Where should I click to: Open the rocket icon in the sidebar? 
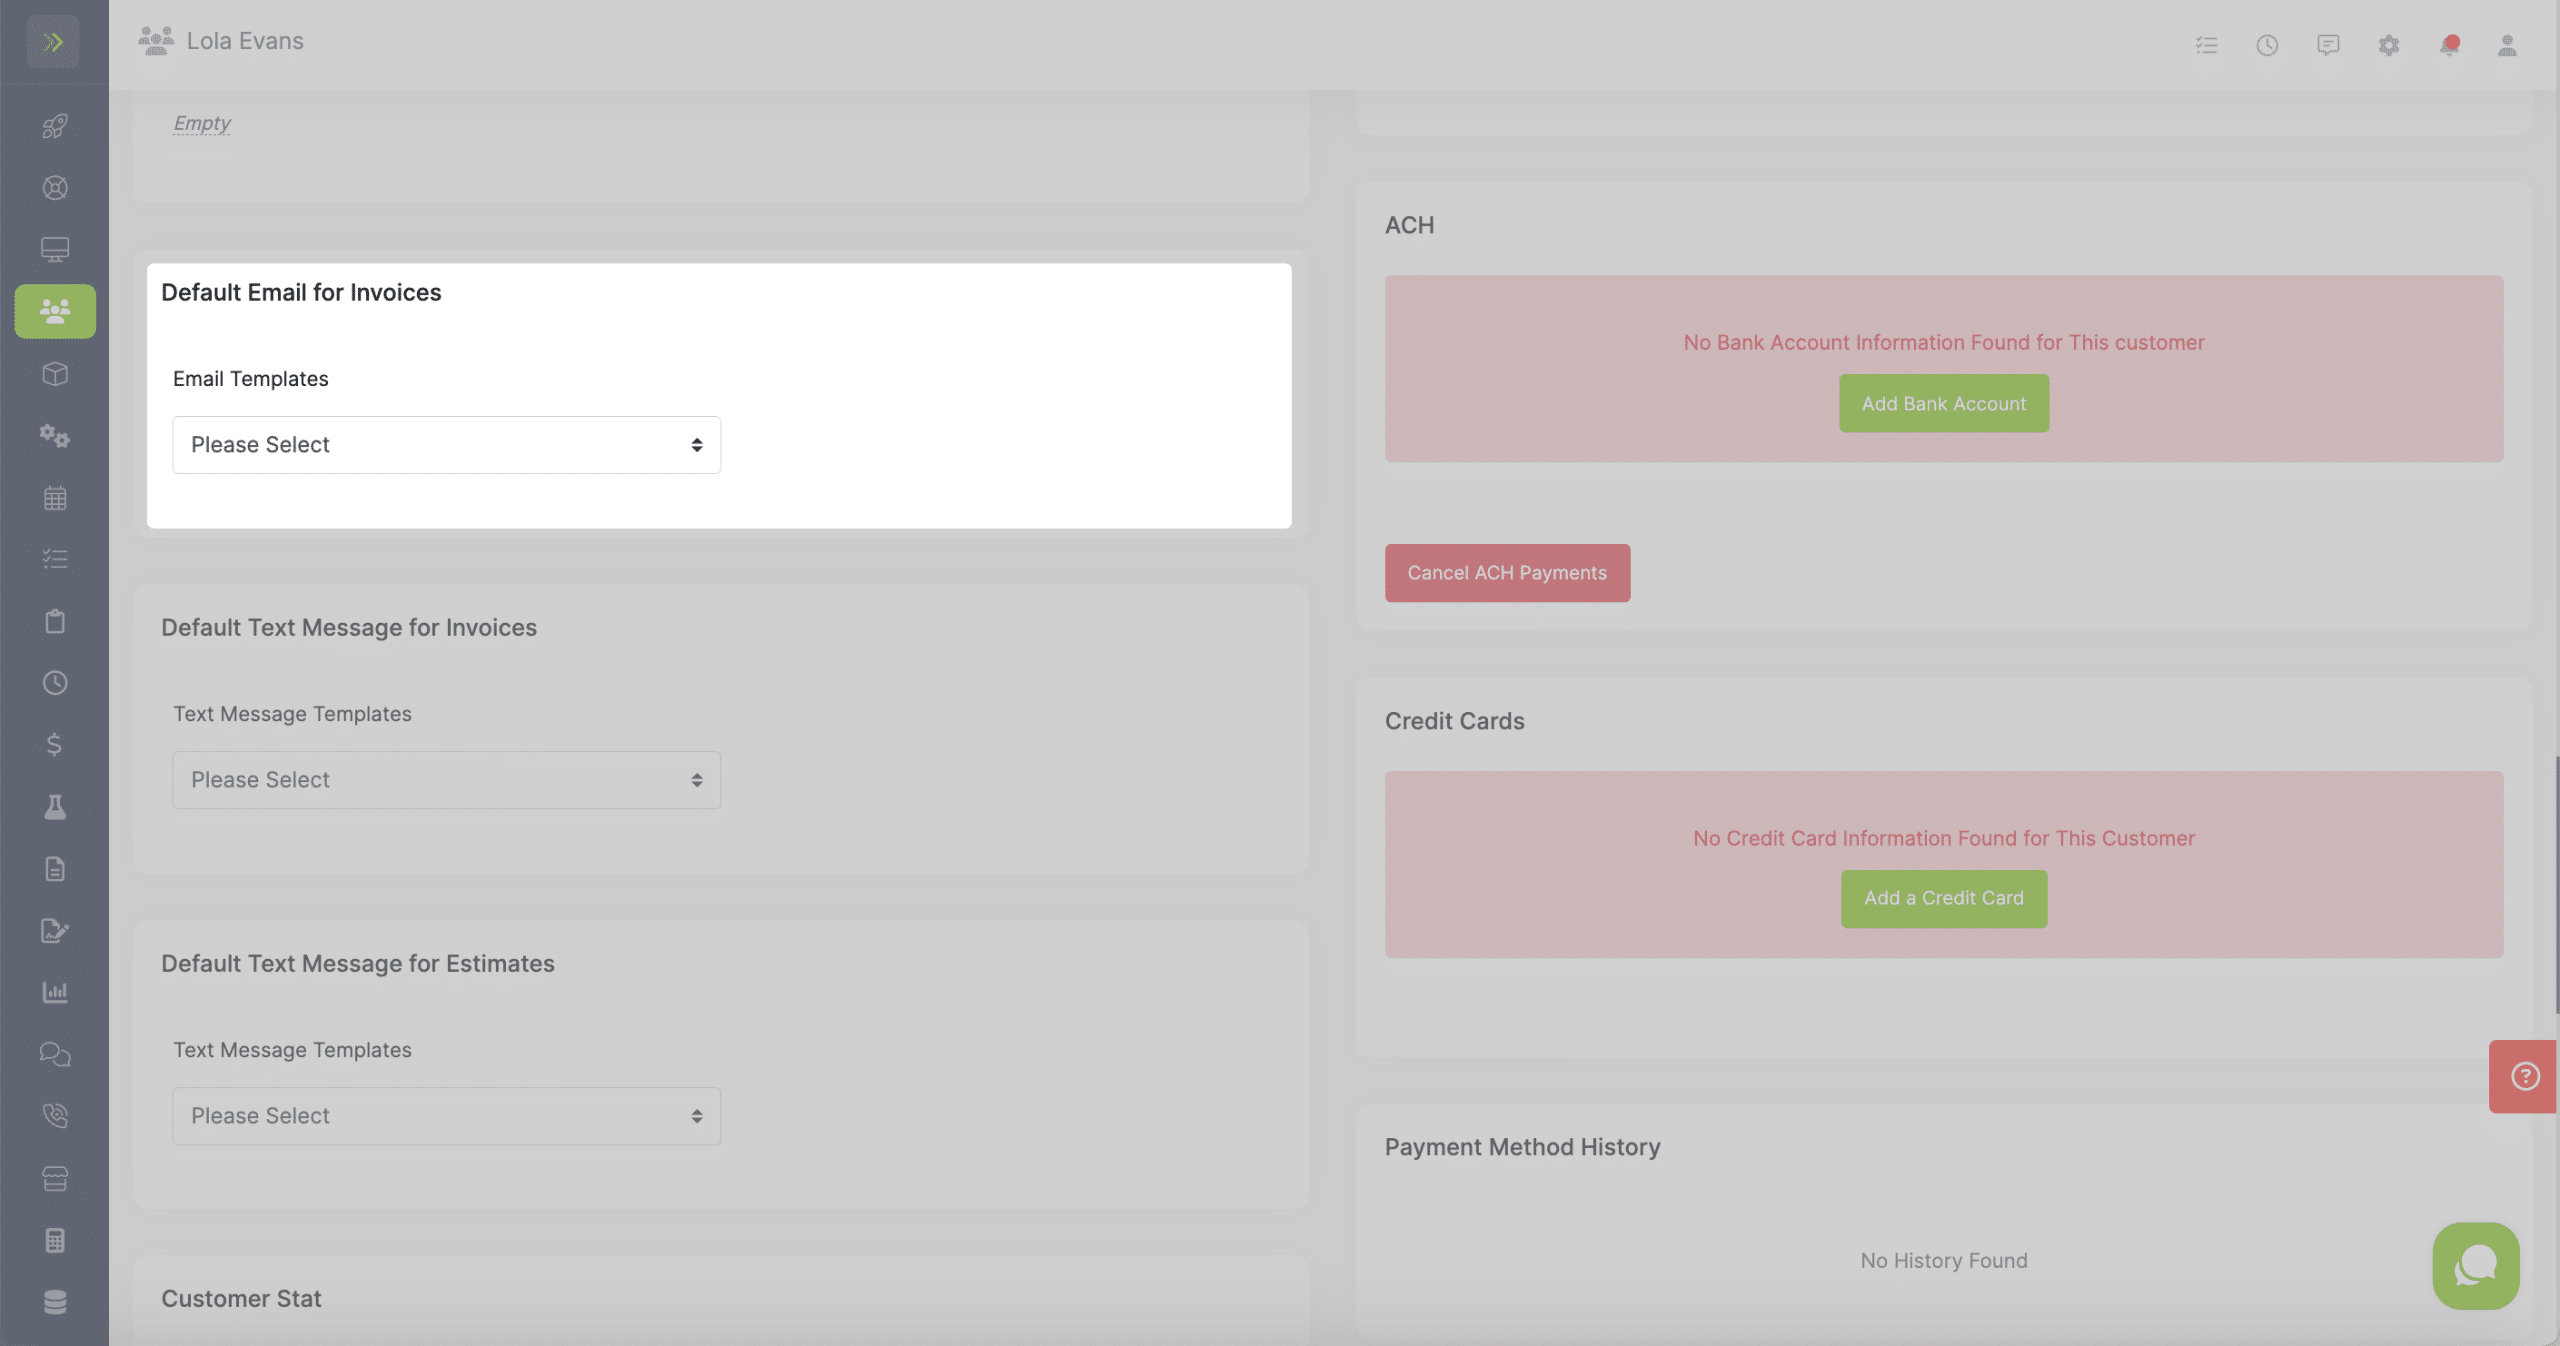point(55,126)
